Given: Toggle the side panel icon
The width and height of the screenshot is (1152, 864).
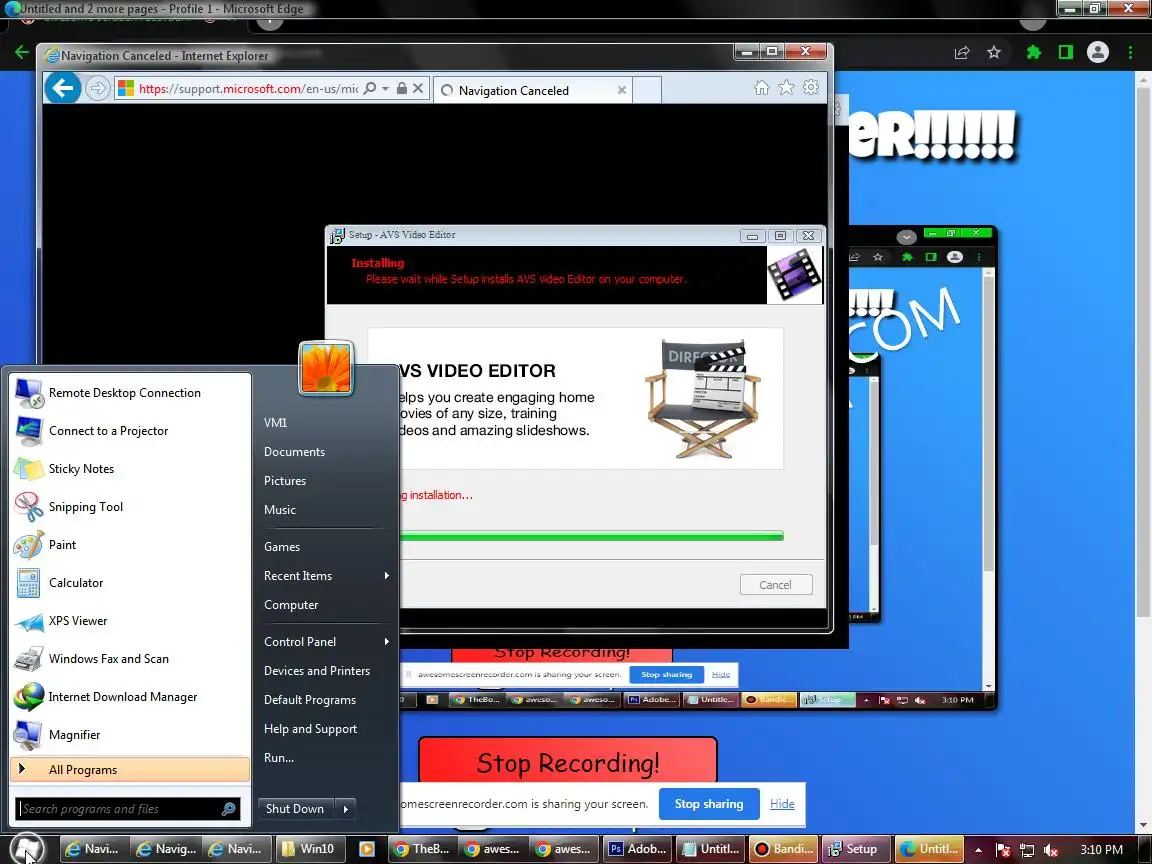Looking at the screenshot, I should click(1066, 52).
